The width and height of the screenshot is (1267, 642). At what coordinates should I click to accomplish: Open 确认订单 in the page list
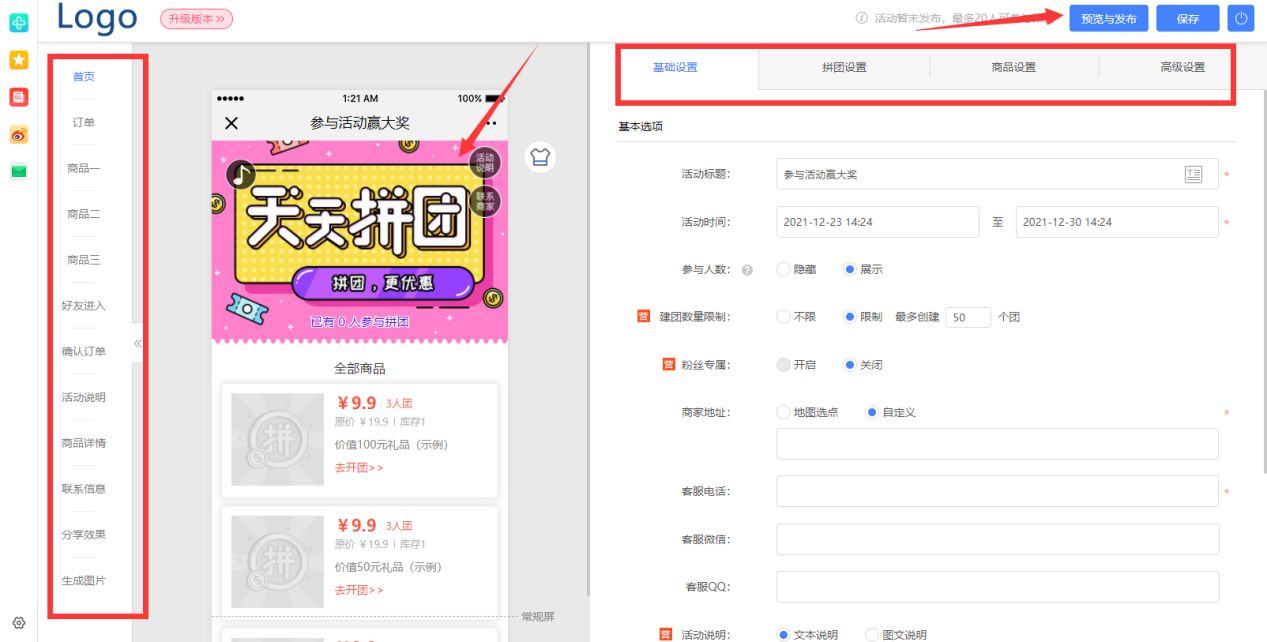pyautogui.click(x=84, y=352)
